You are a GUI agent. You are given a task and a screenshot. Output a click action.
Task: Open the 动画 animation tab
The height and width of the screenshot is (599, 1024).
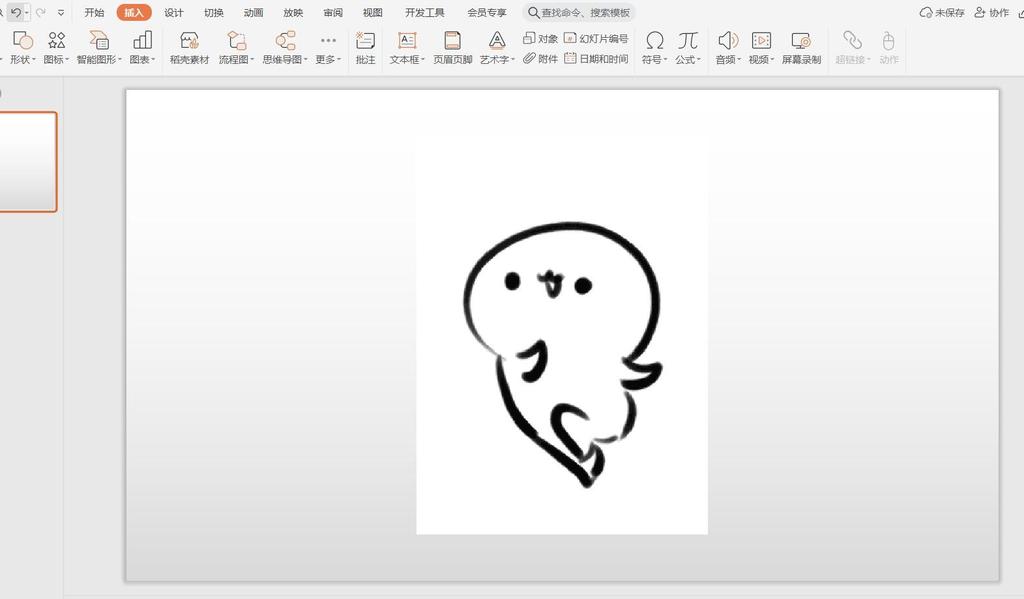pos(253,13)
